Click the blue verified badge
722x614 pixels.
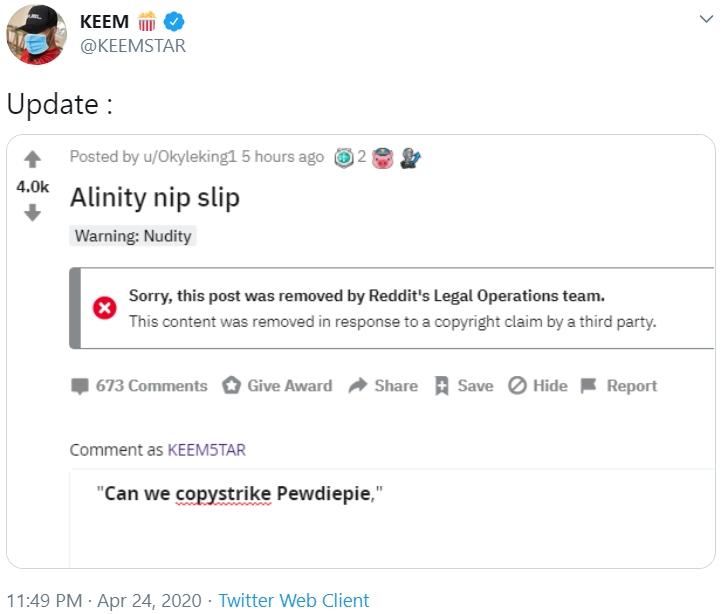[173, 22]
